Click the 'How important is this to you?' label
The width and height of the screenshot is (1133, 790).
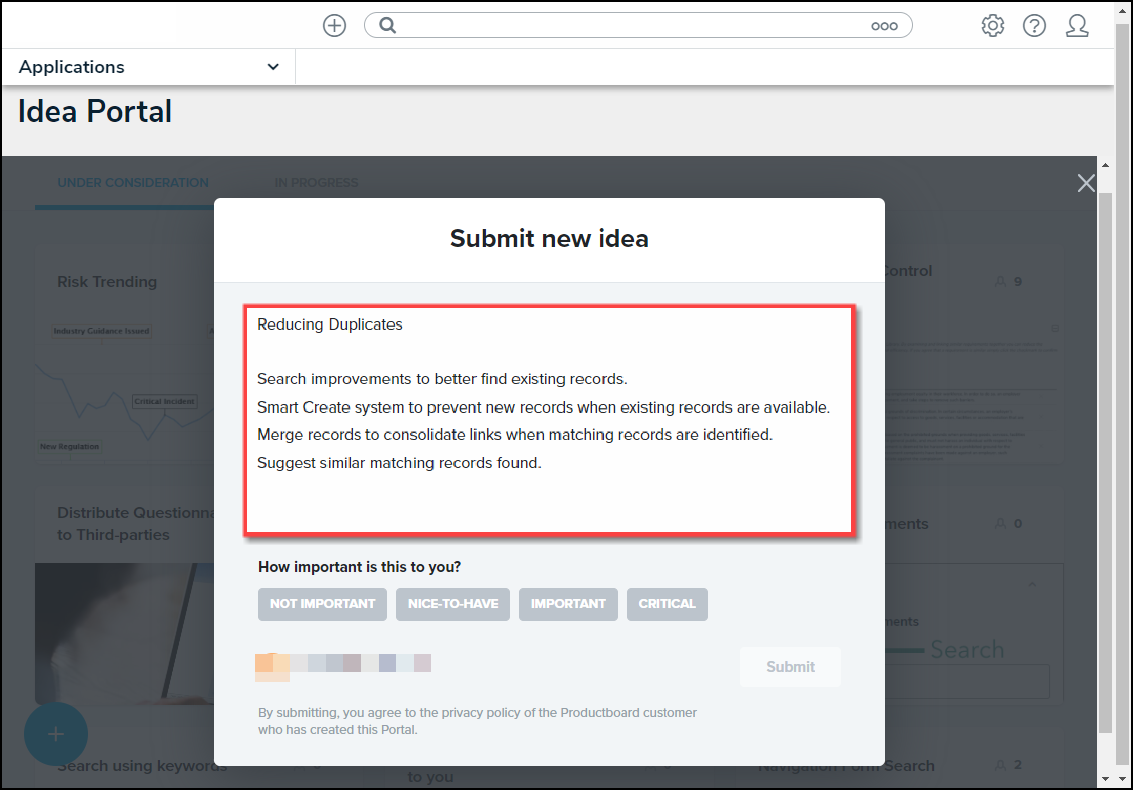[359, 567]
